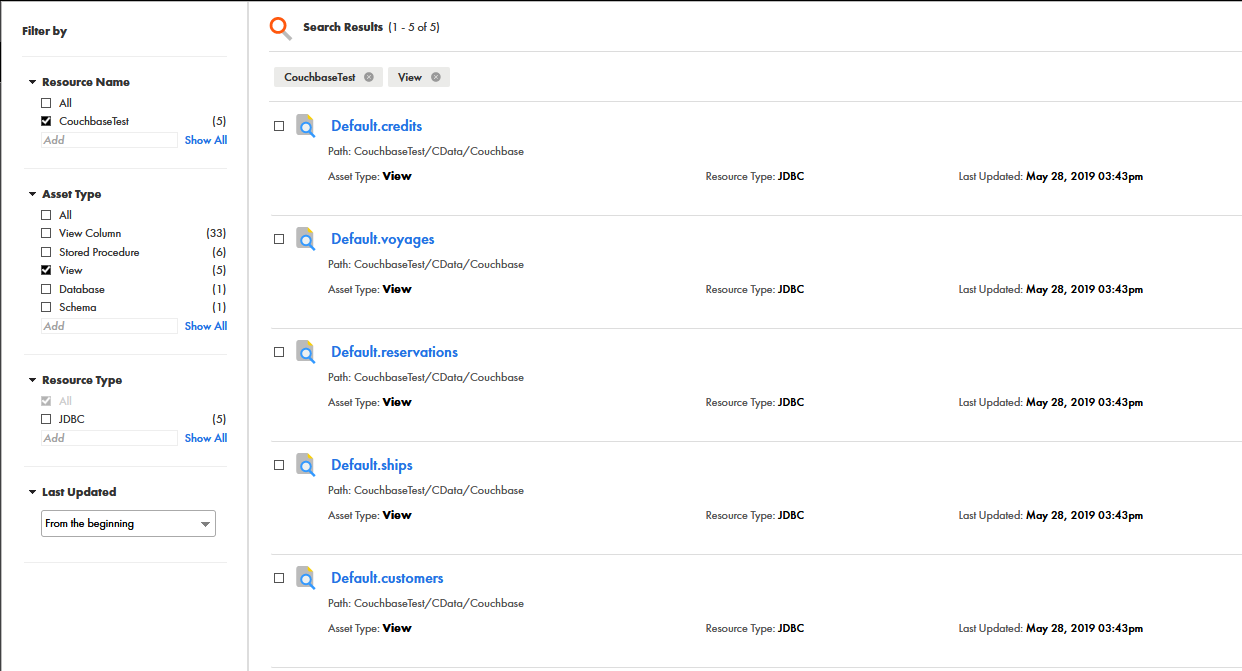Remove the View filter chip
Screen dimensions: 1242x671
(436, 77)
